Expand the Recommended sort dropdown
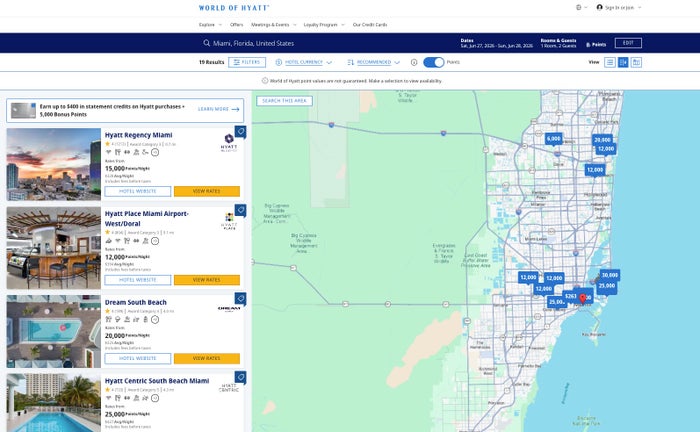 point(374,62)
